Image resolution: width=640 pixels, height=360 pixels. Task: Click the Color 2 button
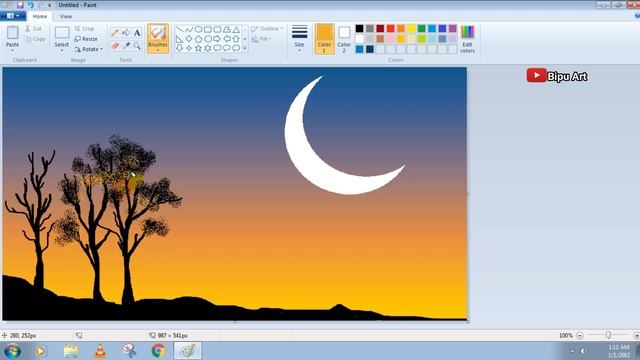(344, 39)
